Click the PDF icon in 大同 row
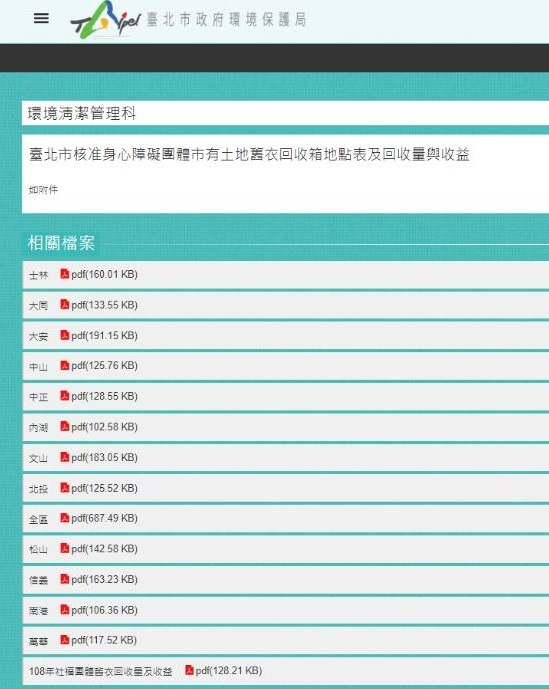 [x=65, y=305]
